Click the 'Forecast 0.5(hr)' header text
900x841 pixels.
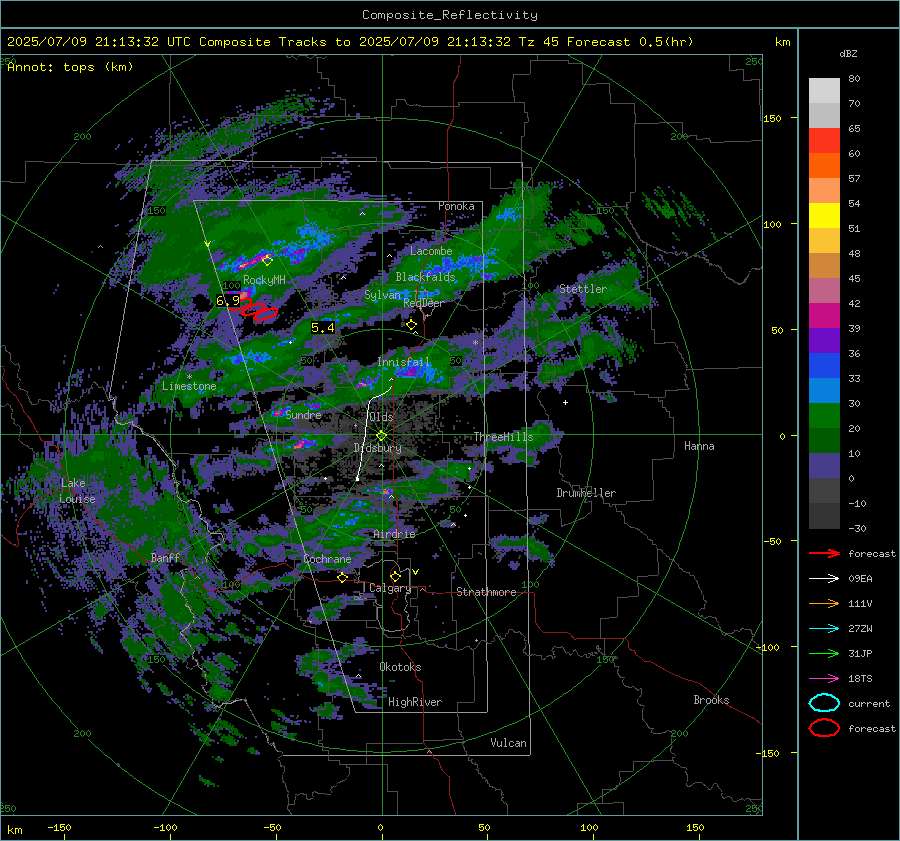click(630, 42)
